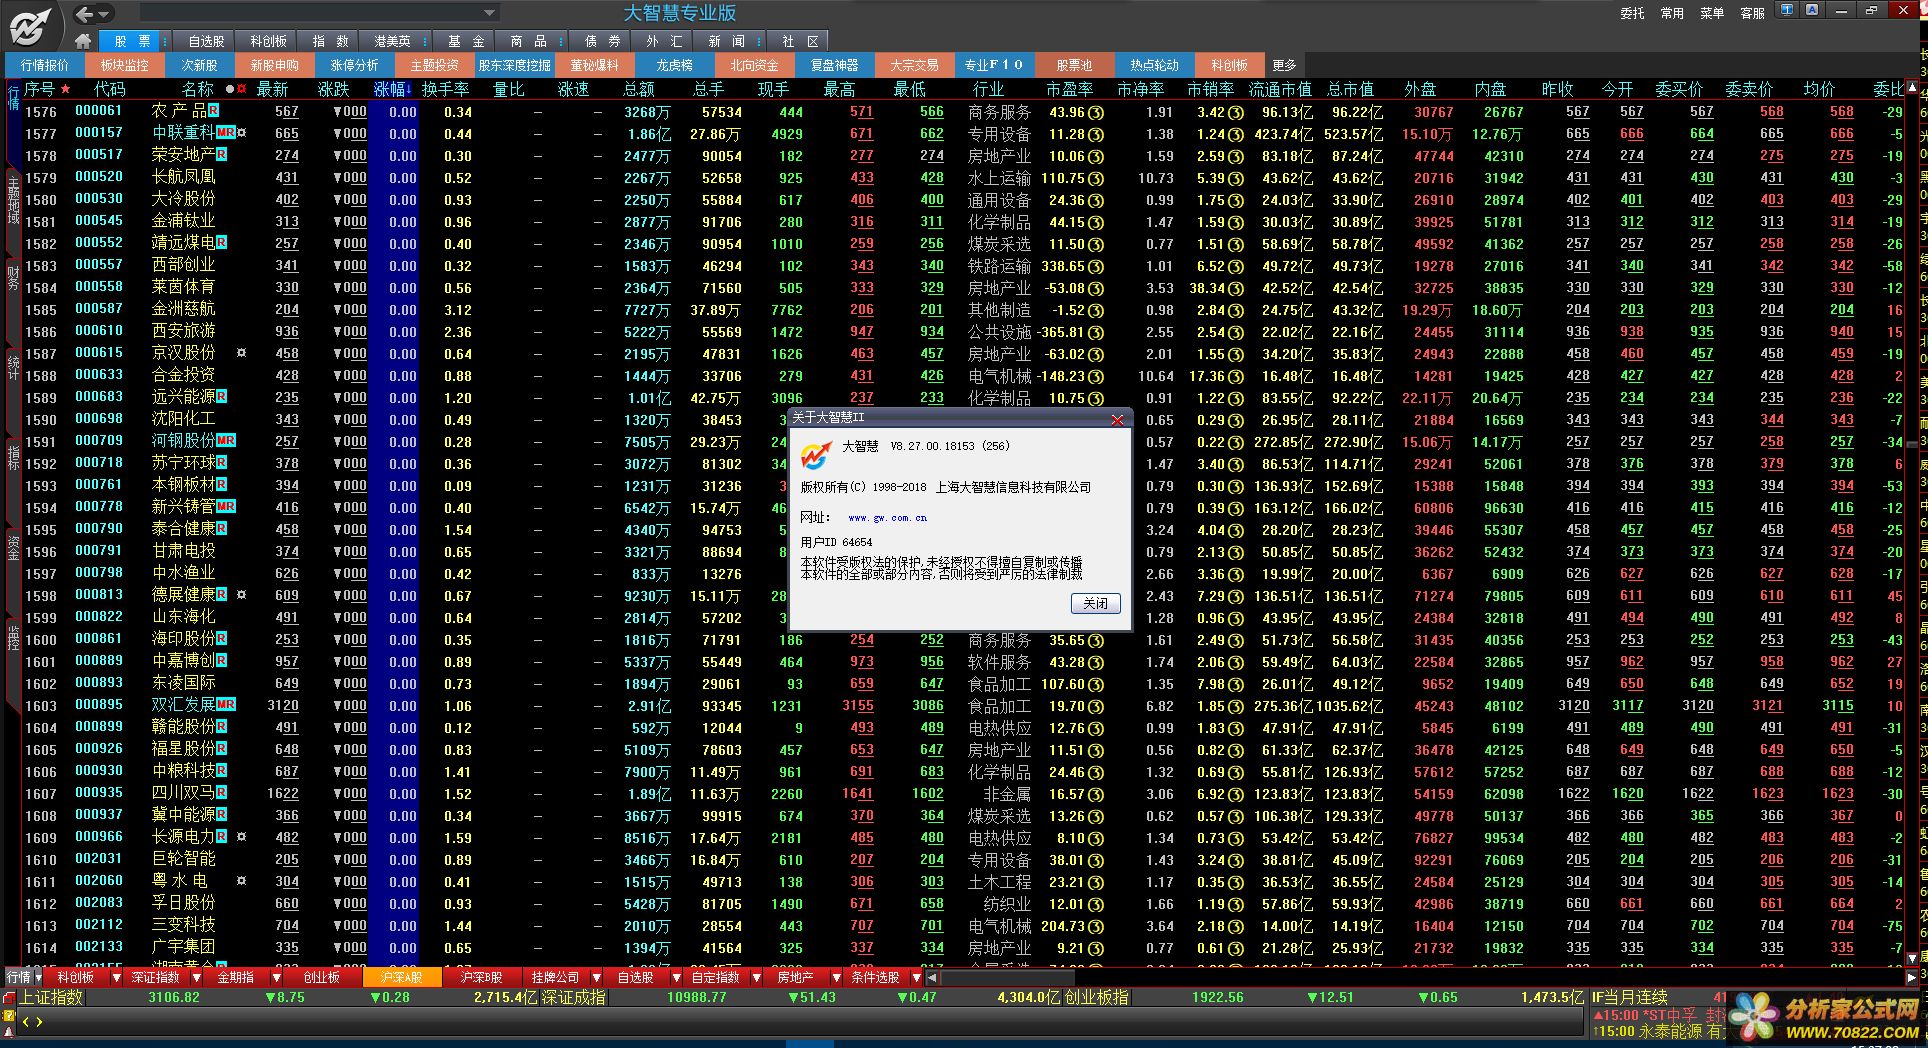Click the 板块监控 toolbar button

click(124, 65)
